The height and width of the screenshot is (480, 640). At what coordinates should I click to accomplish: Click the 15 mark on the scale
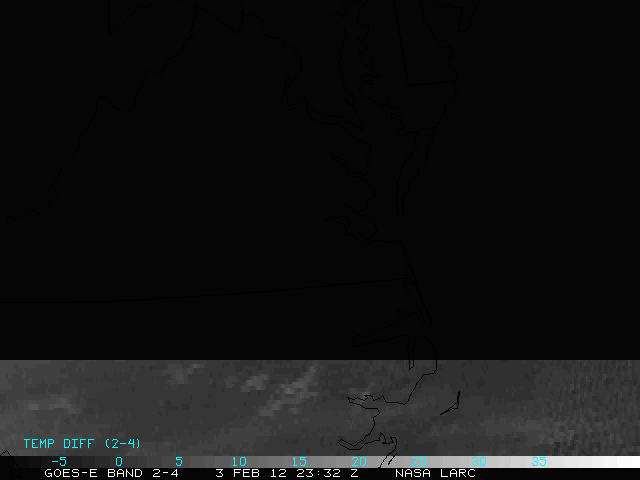298,461
